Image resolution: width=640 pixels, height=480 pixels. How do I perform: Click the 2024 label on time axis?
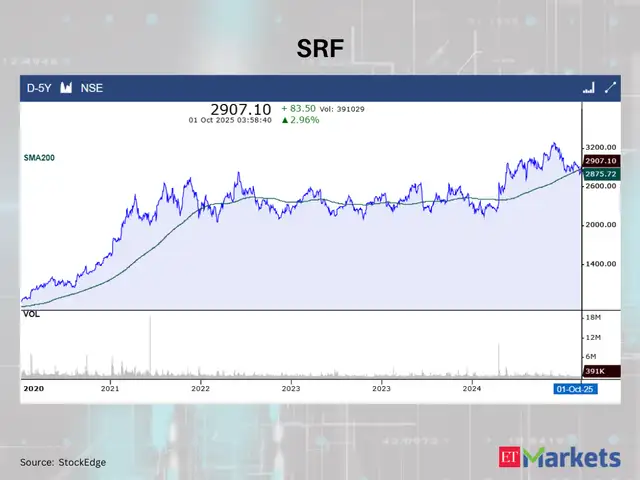tap(472, 388)
